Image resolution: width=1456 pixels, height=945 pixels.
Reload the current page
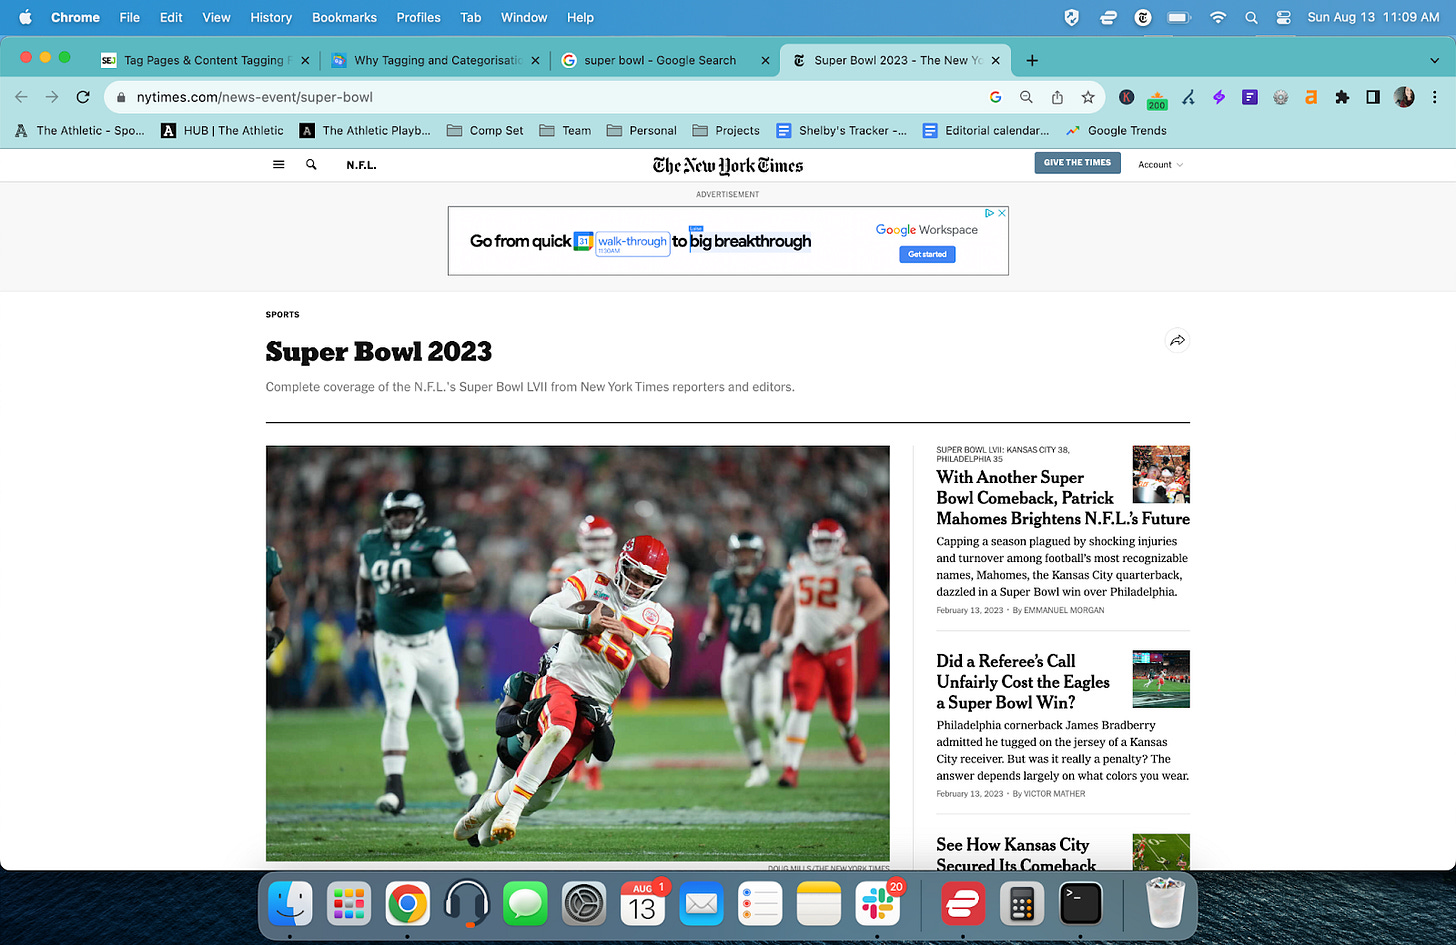click(83, 97)
